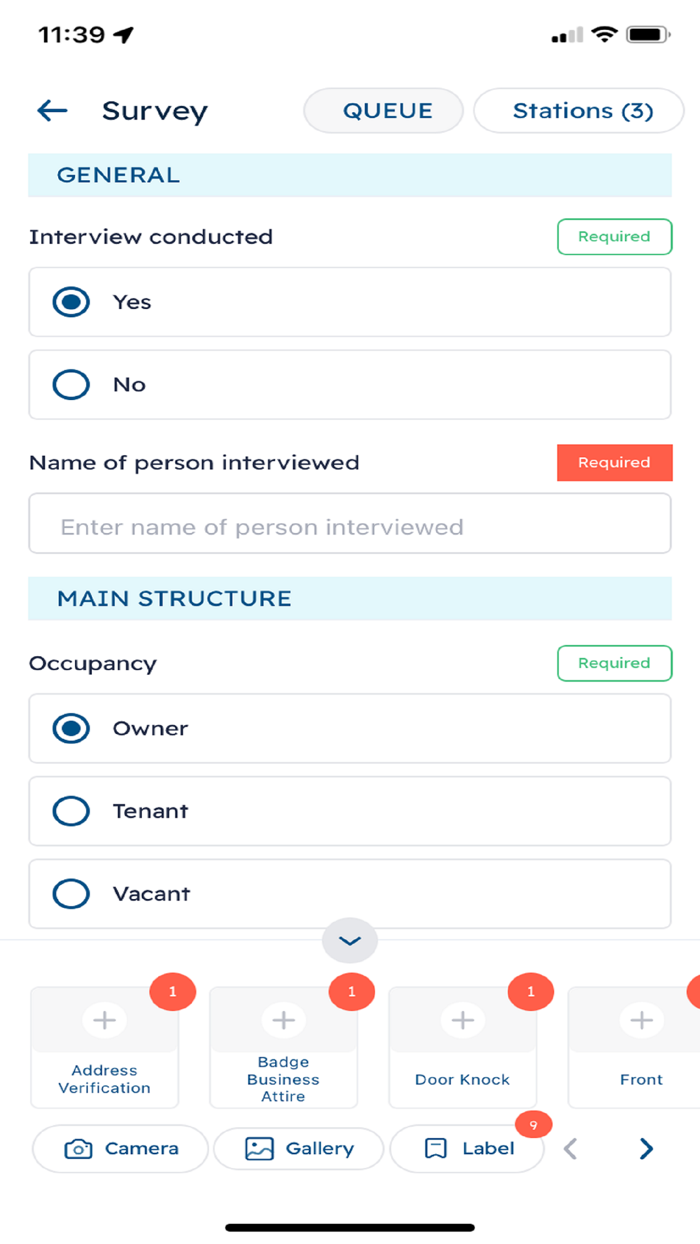Tap the back arrow next to Survey
This screenshot has height=1244, width=700.
click(x=52, y=111)
